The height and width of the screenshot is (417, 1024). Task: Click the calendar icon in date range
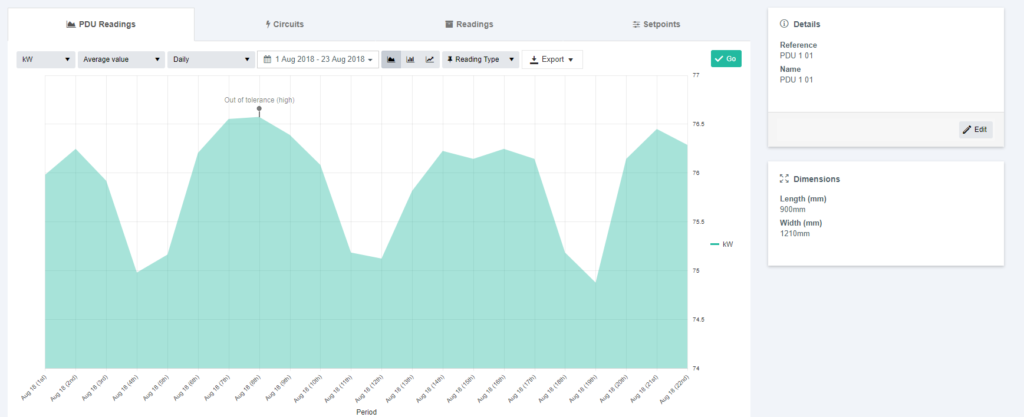pyautogui.click(x=268, y=60)
